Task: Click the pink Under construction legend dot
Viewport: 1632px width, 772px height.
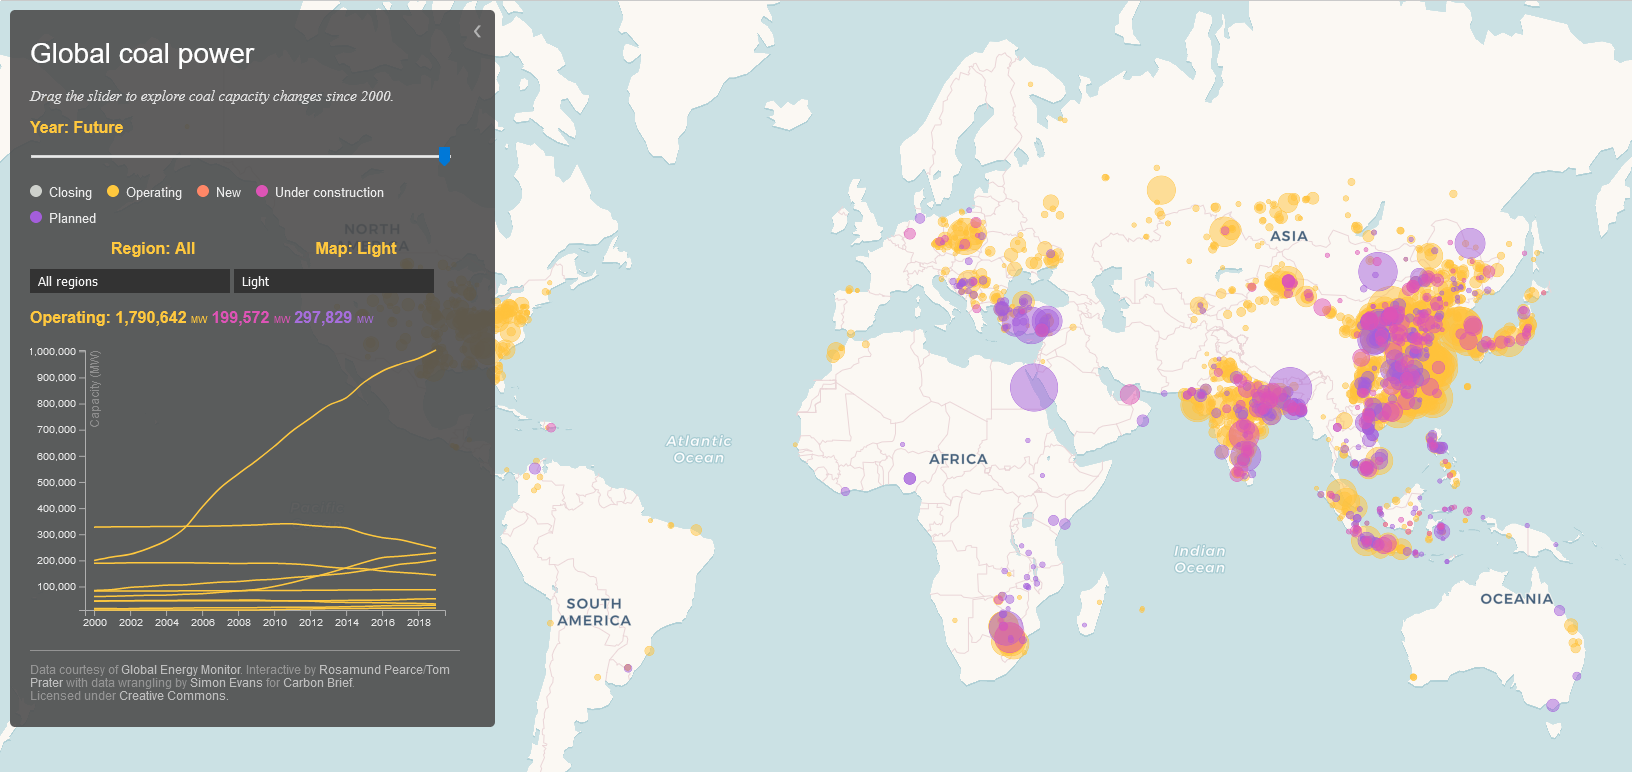Action: (262, 191)
